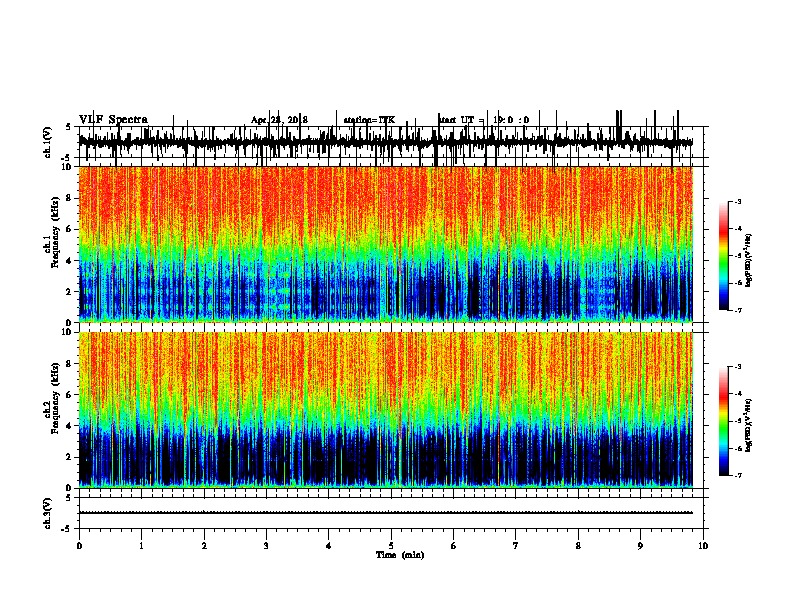Click the time axis tick label "4"

coord(329,546)
